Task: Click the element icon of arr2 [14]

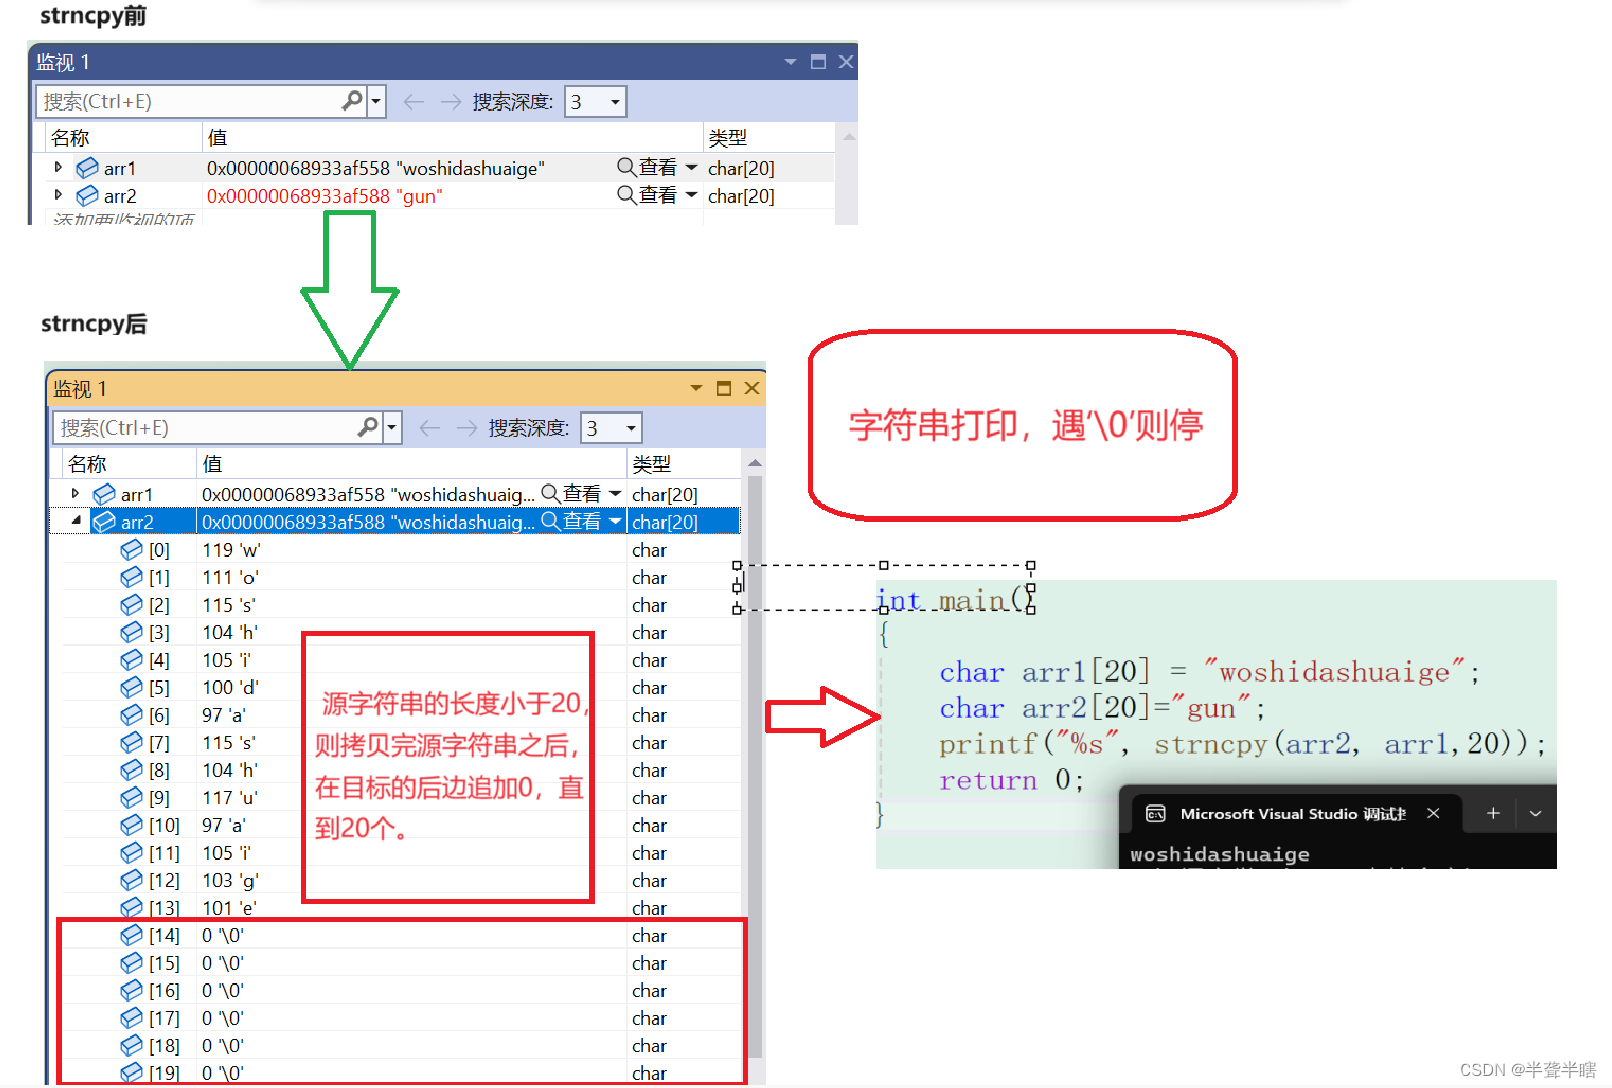Action: [x=131, y=935]
